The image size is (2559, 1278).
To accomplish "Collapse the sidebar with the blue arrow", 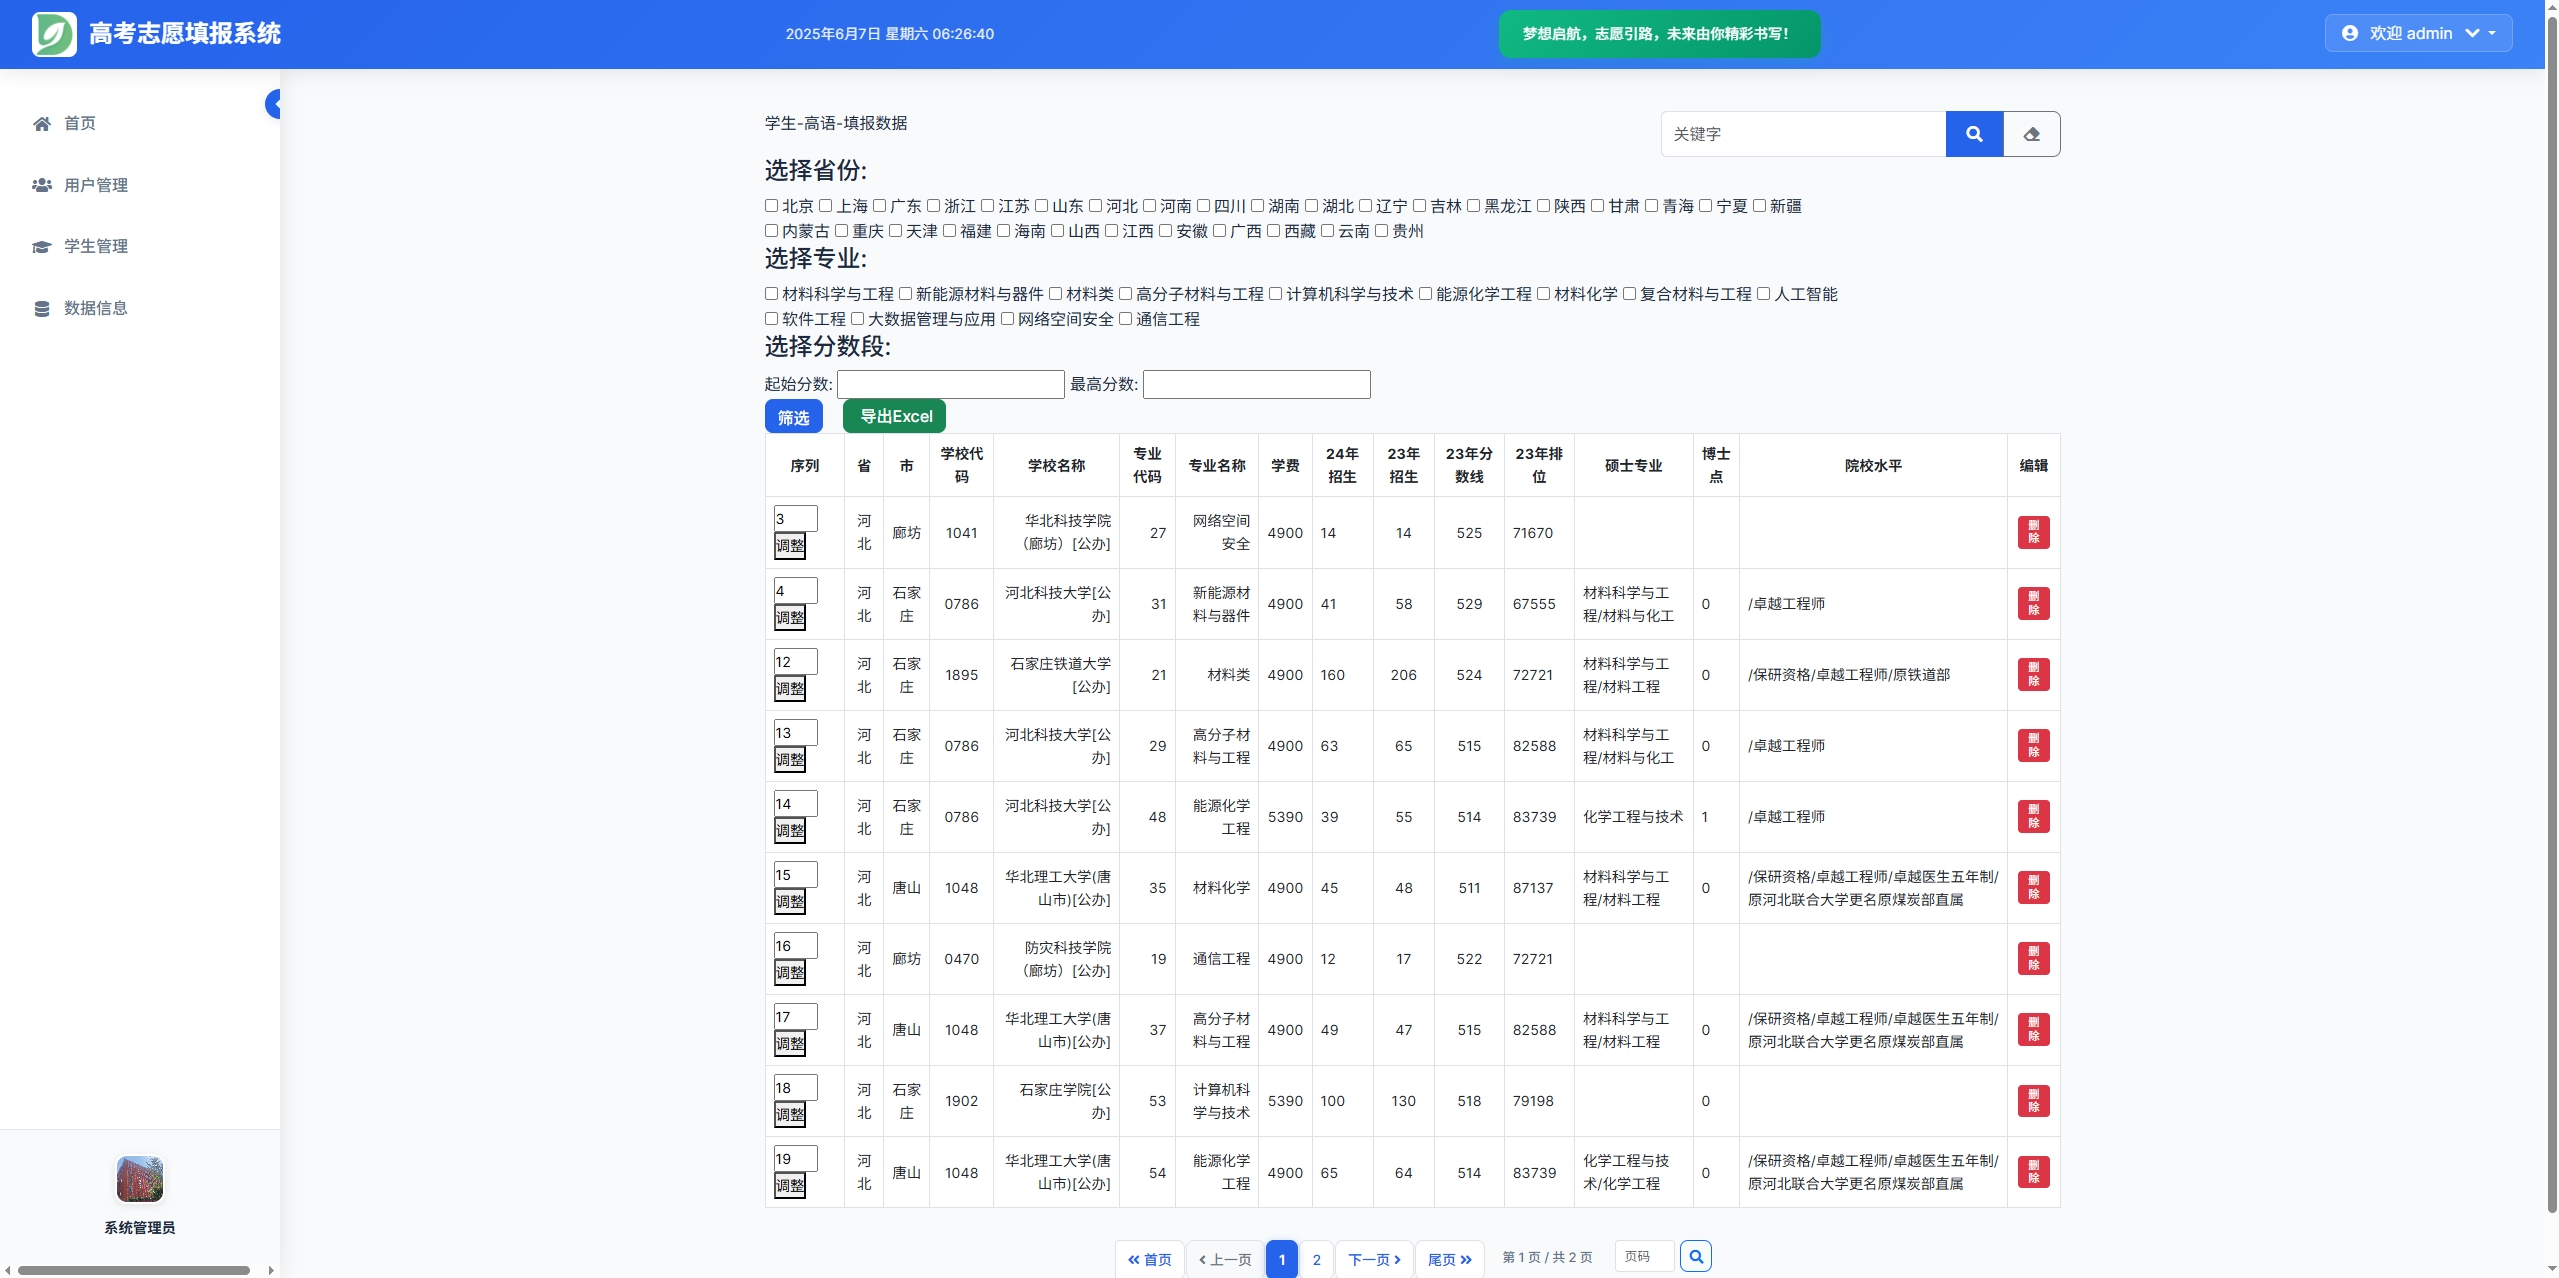I will (x=273, y=104).
